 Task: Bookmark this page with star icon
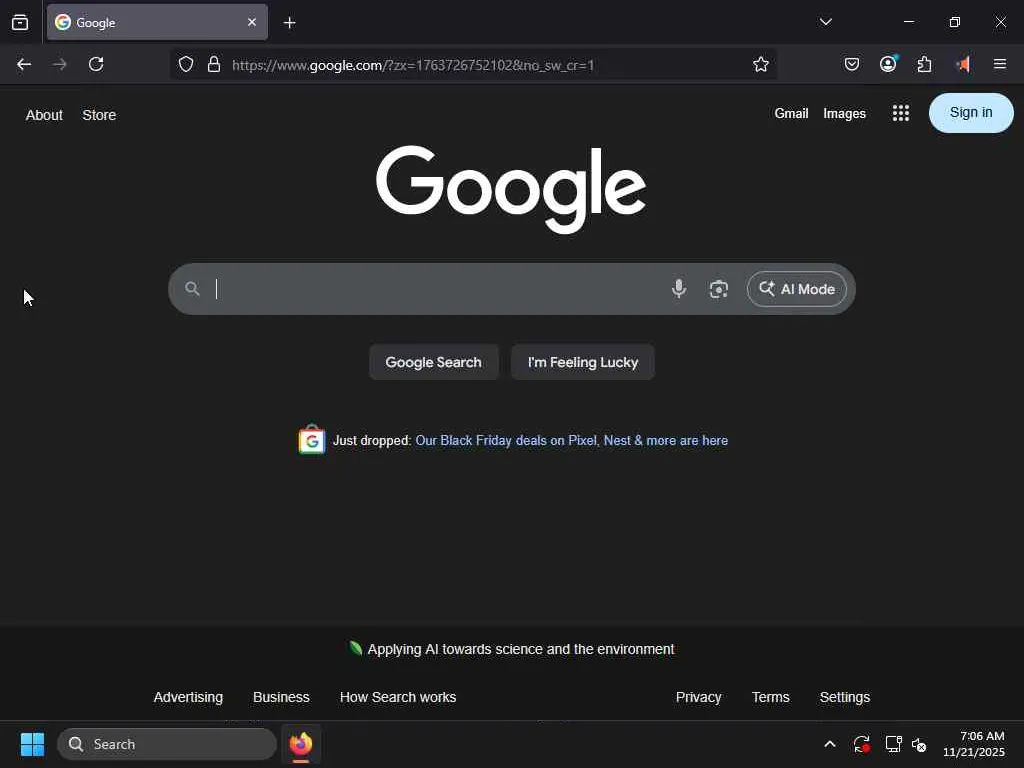click(760, 64)
